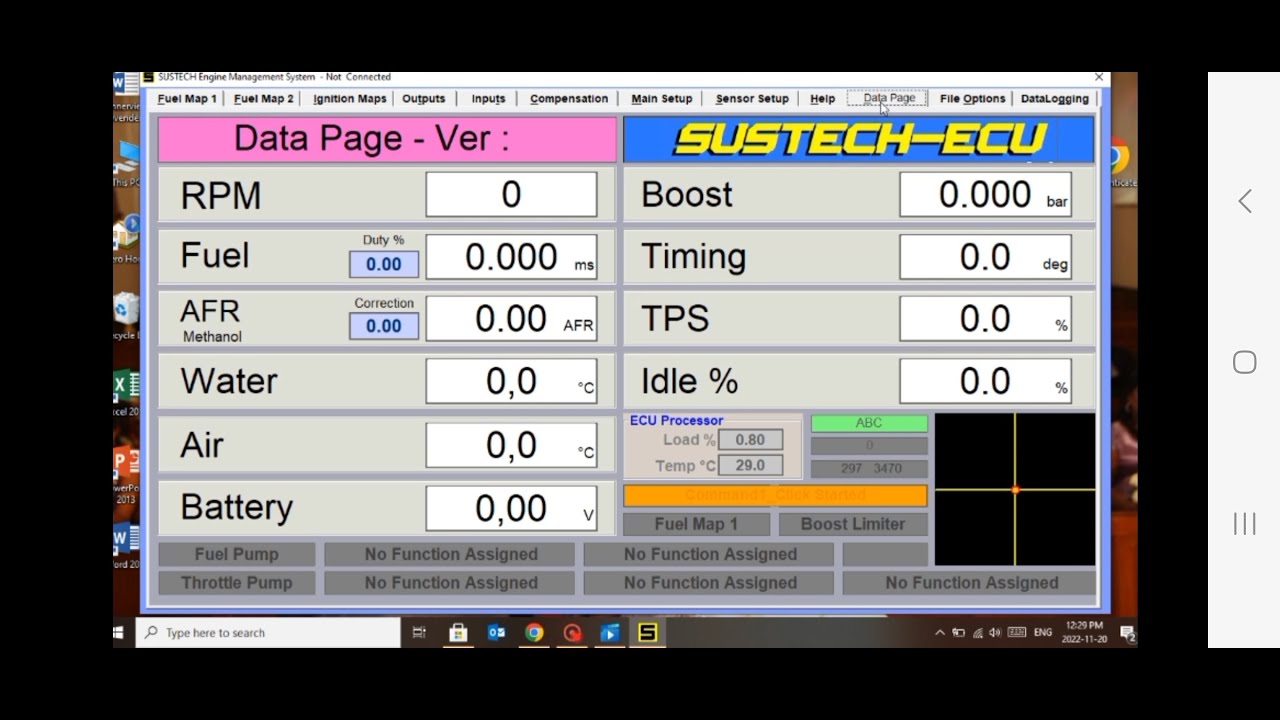1280x720 pixels.
Task: Click the taskbar search box
Action: pos(268,633)
